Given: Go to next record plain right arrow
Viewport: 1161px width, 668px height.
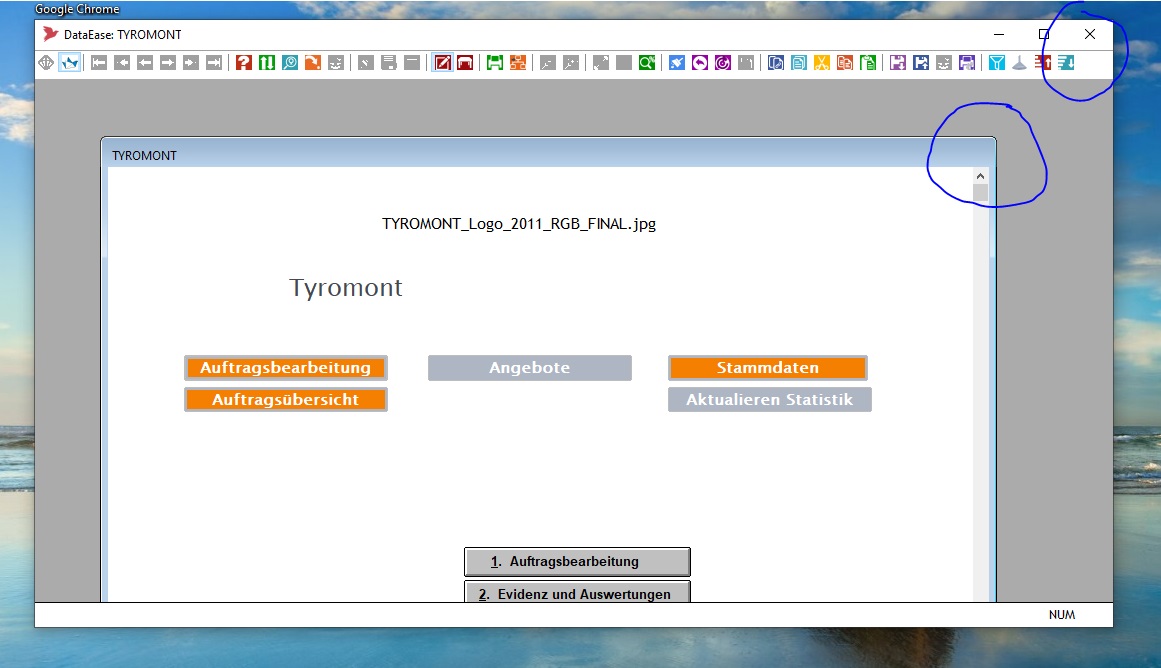Looking at the screenshot, I should (168, 63).
